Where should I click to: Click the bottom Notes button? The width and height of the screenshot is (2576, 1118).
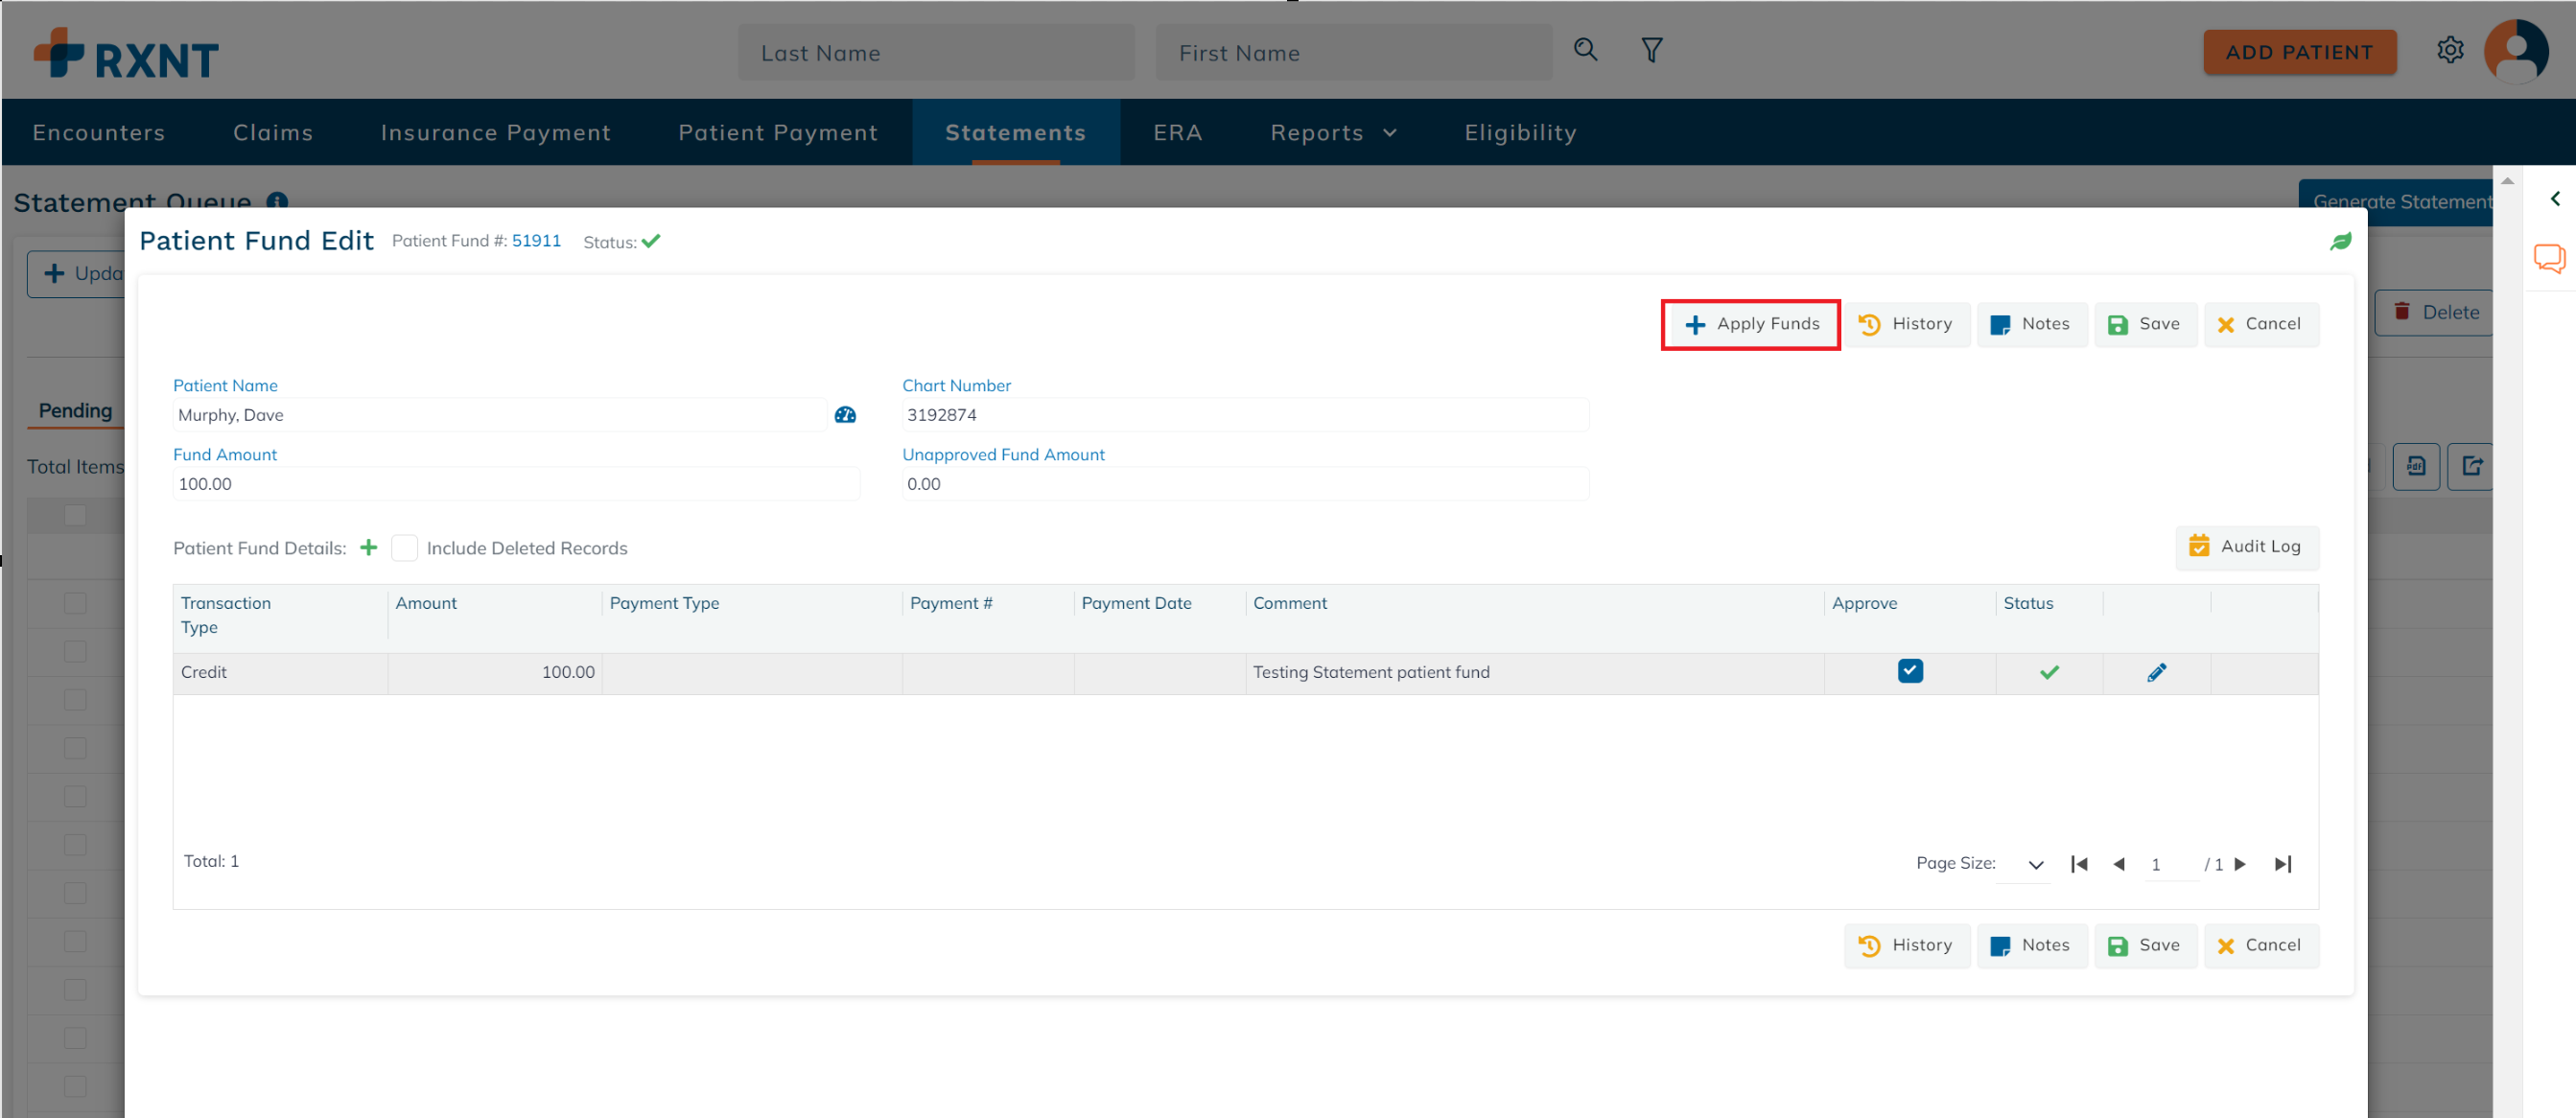coord(2031,945)
